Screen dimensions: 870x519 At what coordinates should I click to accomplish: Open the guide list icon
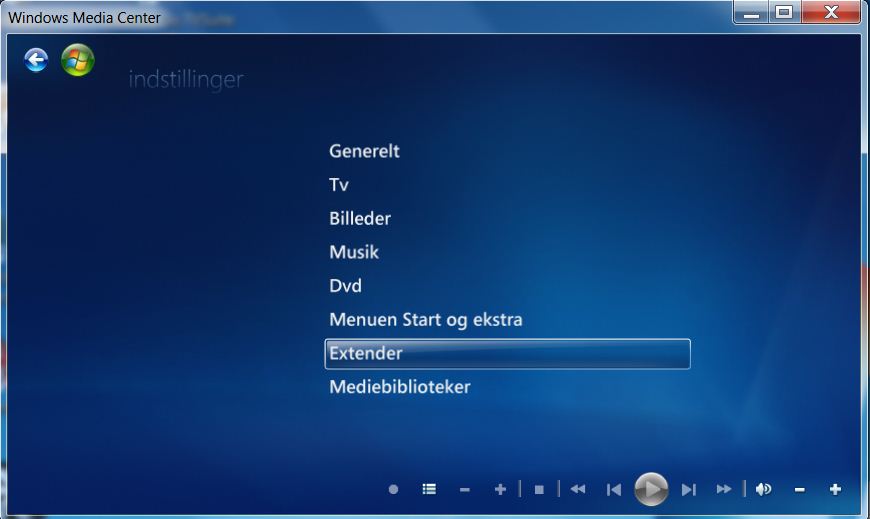tap(429, 489)
